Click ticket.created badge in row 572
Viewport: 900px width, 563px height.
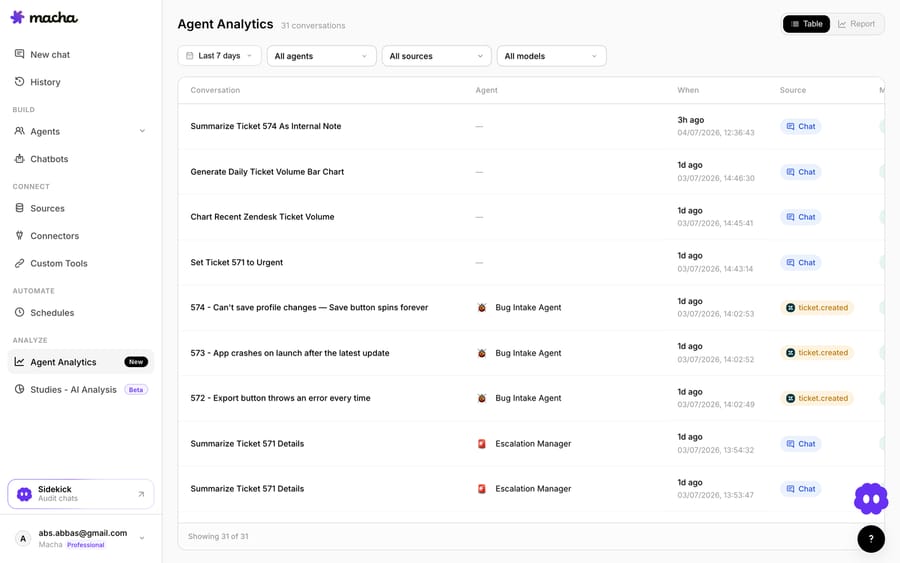point(817,398)
